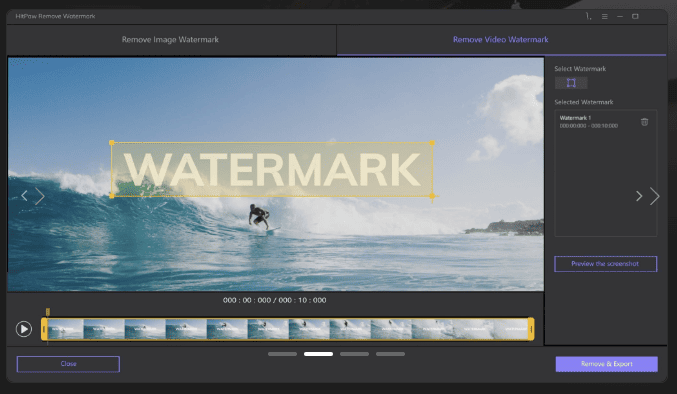
Task: Switch to the Remove Image Watermark tab
Action: (x=170, y=40)
